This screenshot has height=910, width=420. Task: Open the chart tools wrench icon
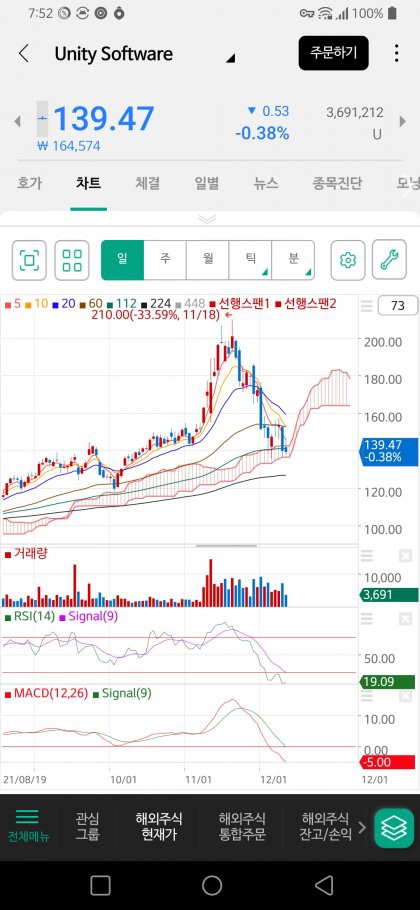pyautogui.click(x=389, y=260)
